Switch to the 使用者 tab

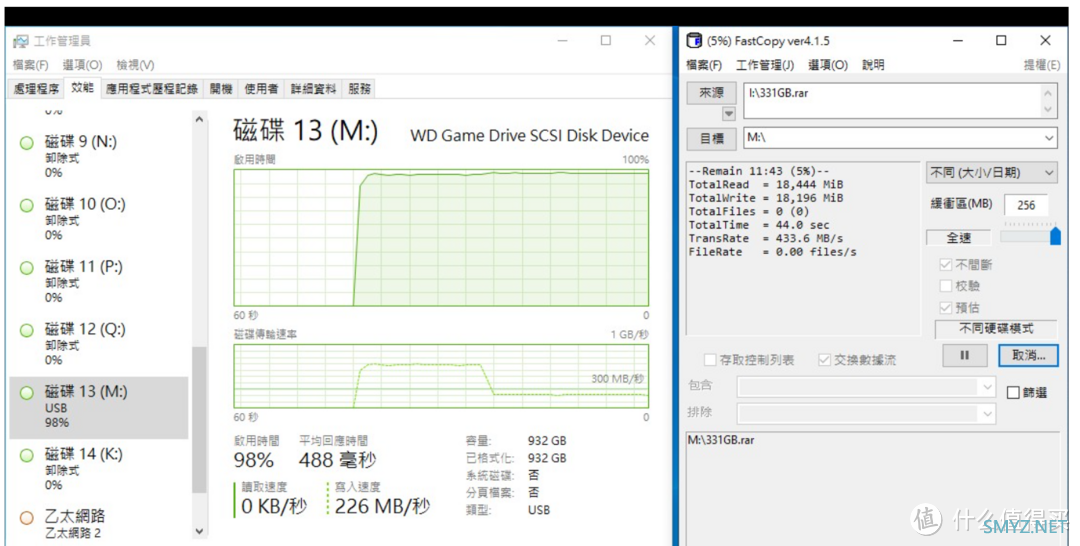tap(262, 89)
